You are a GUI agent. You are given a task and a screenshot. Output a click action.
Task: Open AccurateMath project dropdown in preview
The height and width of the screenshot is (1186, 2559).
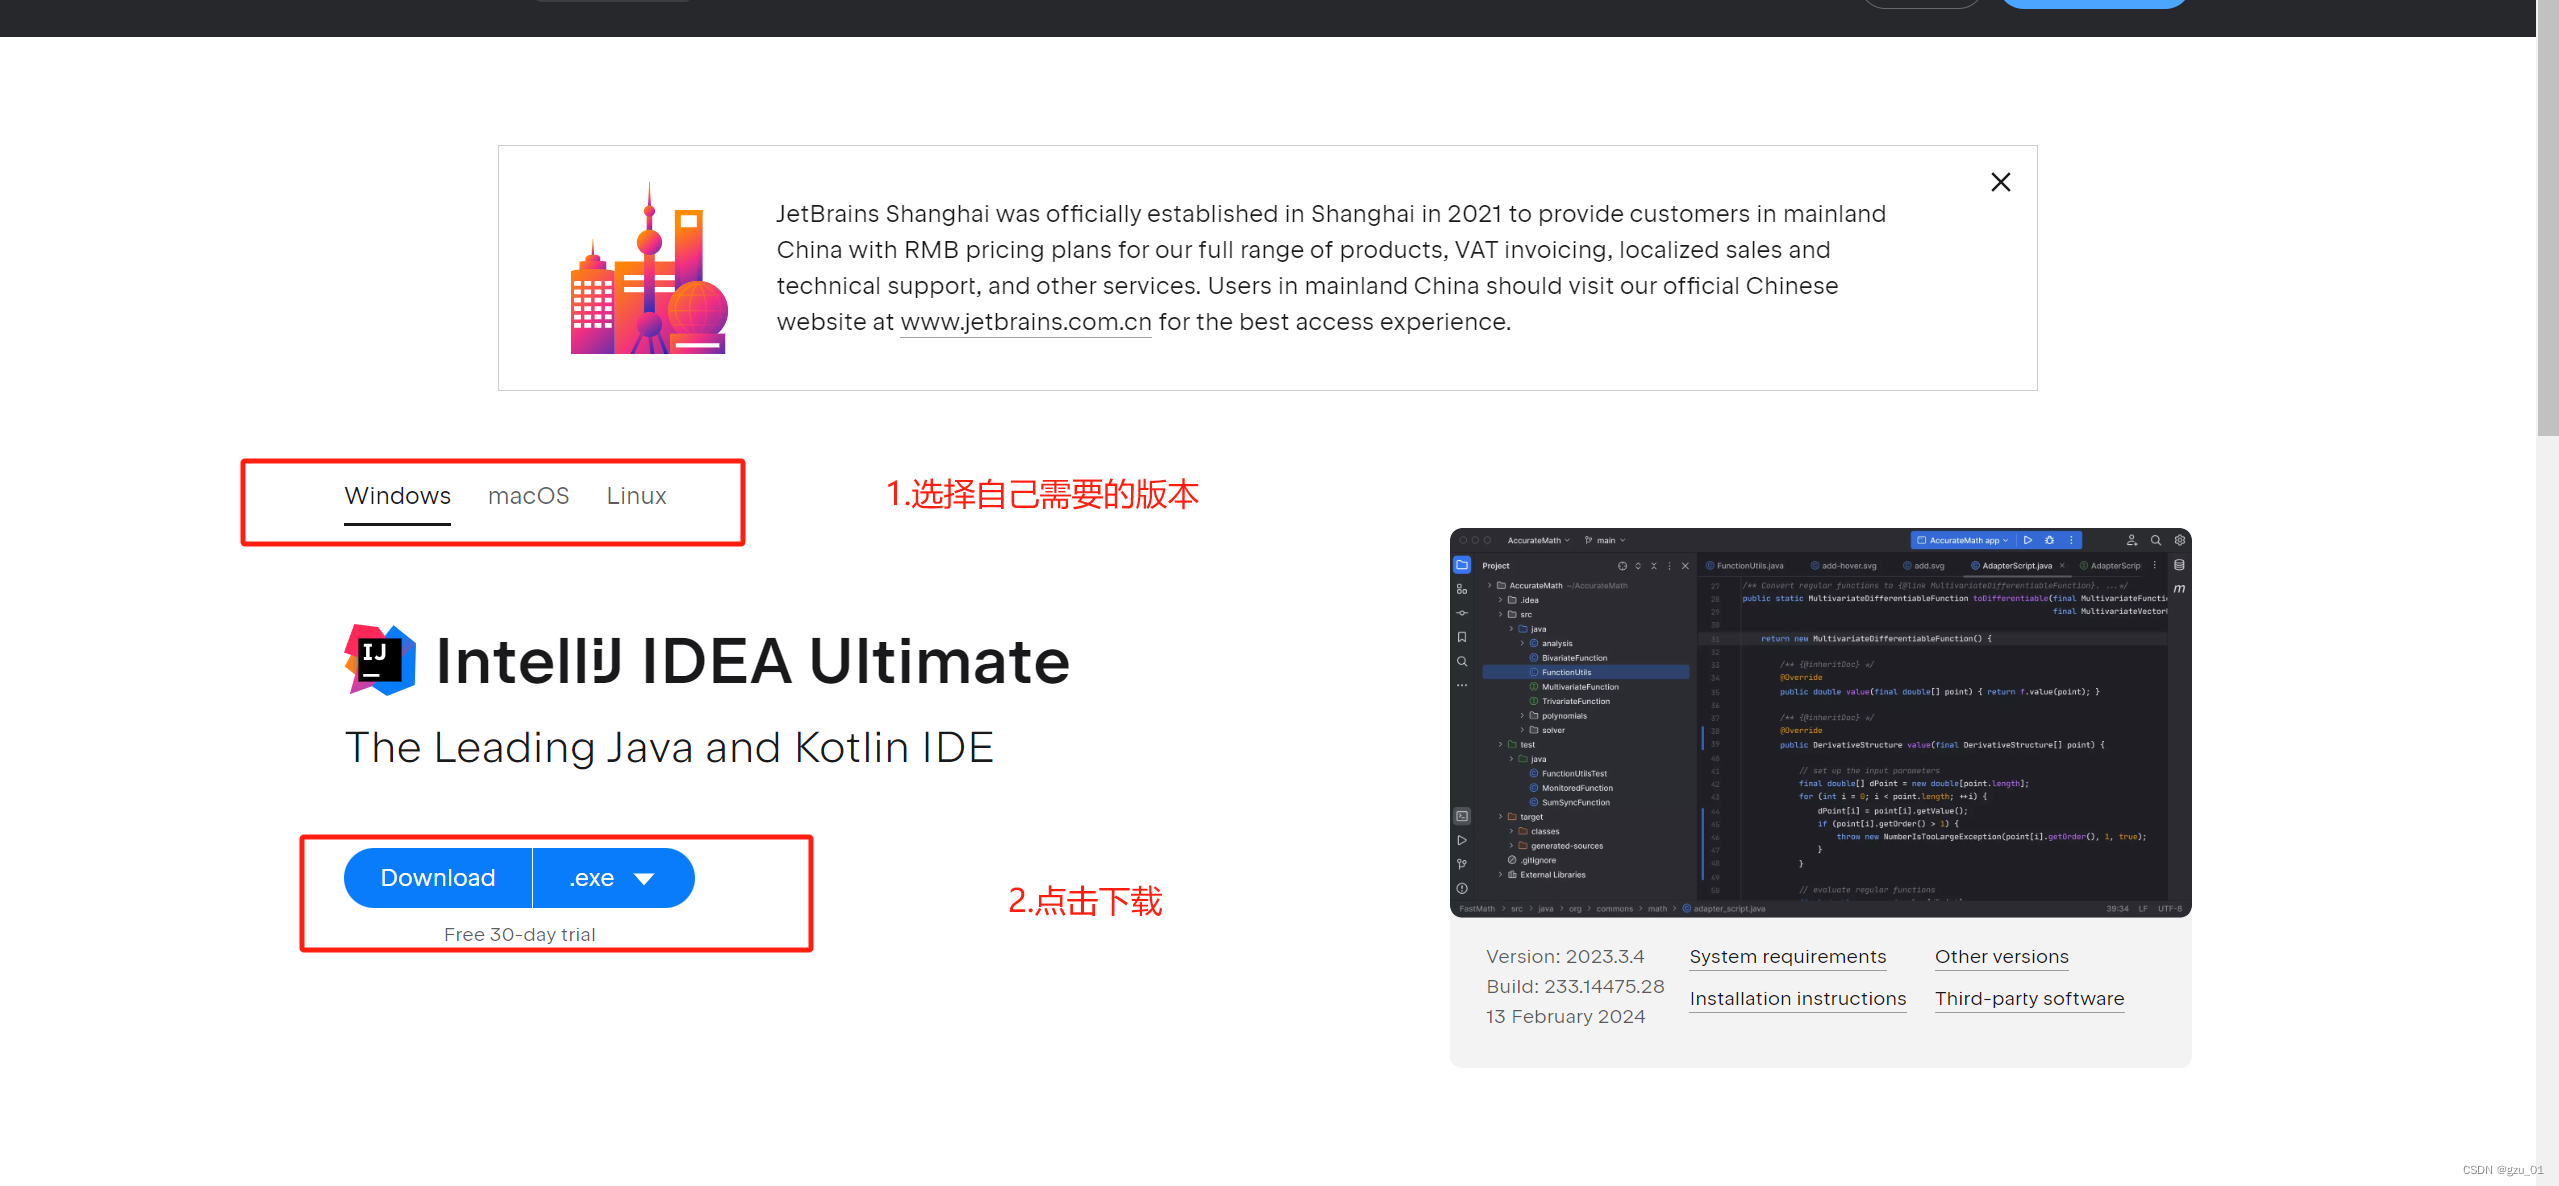(x=1538, y=540)
